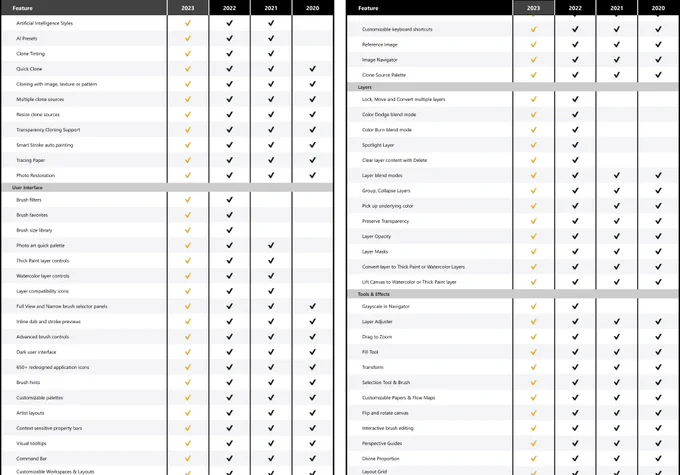Click the Customizable palettes label
This screenshot has height=475, width=680.
point(39,397)
